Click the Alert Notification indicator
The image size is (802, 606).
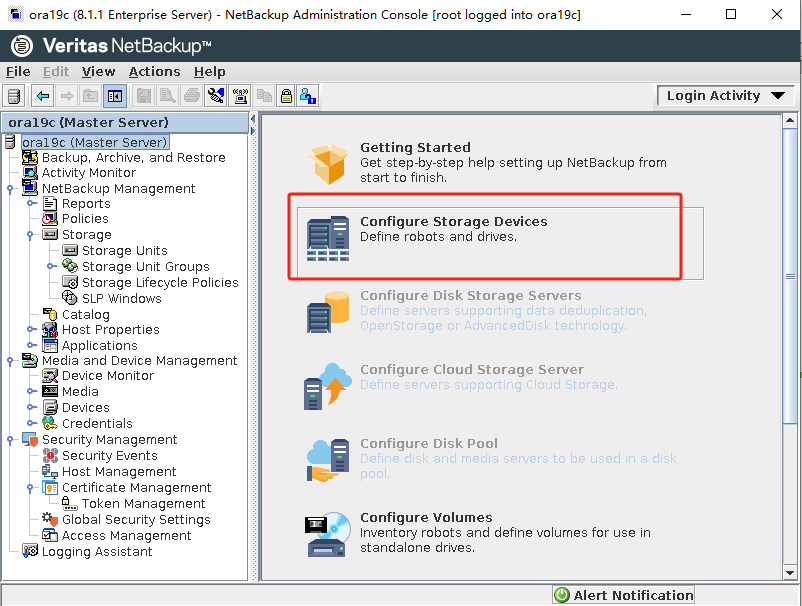tap(622, 594)
